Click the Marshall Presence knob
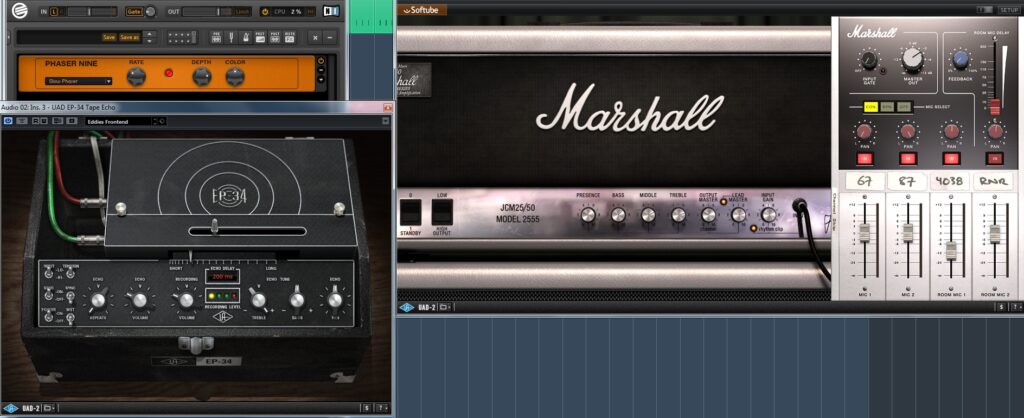This screenshot has height=418, width=1024. point(588,214)
